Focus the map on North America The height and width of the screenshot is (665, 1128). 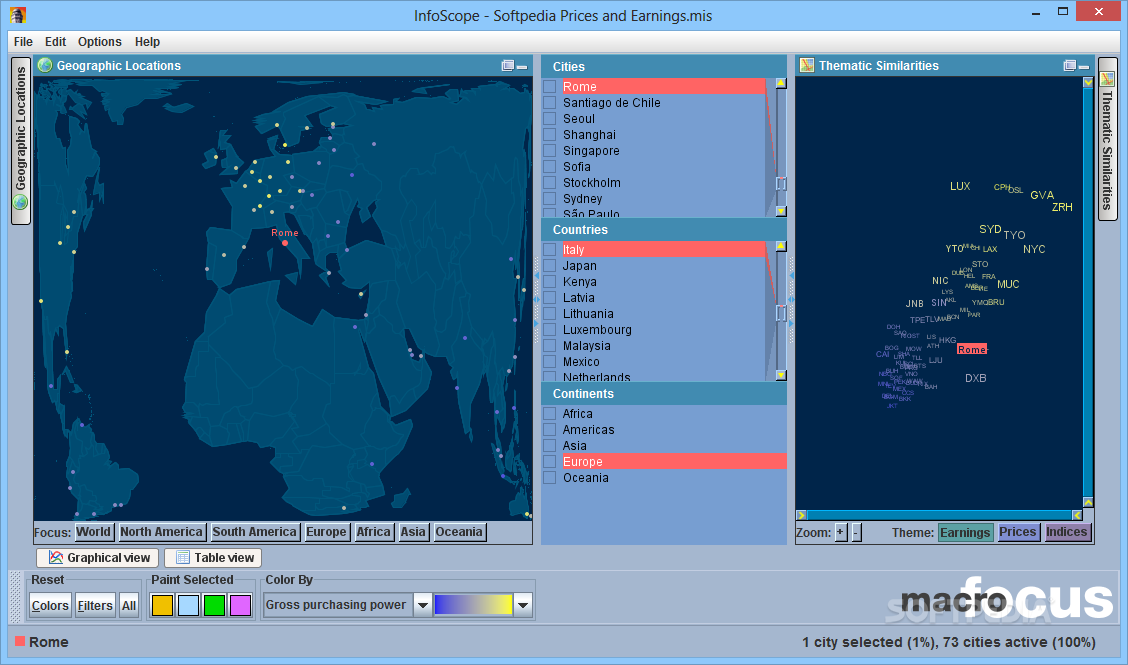pyautogui.click(x=161, y=532)
